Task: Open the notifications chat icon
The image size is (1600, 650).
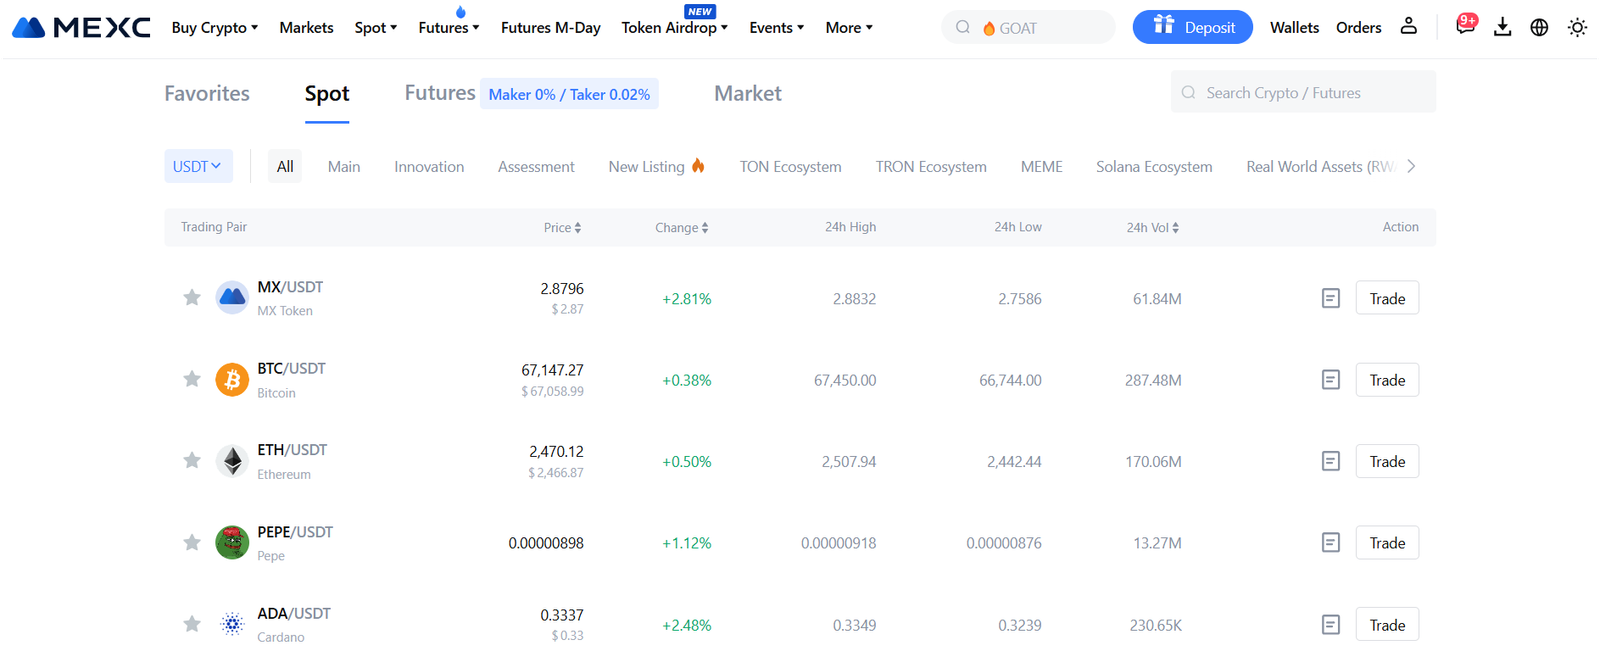Action: click(1465, 27)
